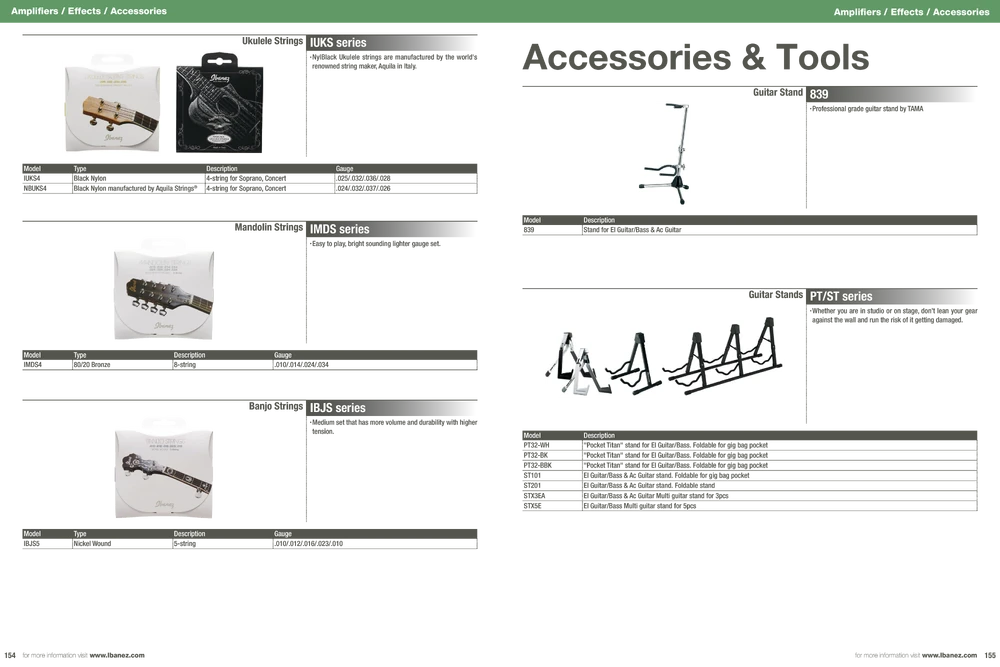Click right page Amplifiers / Effects / Accessories header

[x=911, y=11]
